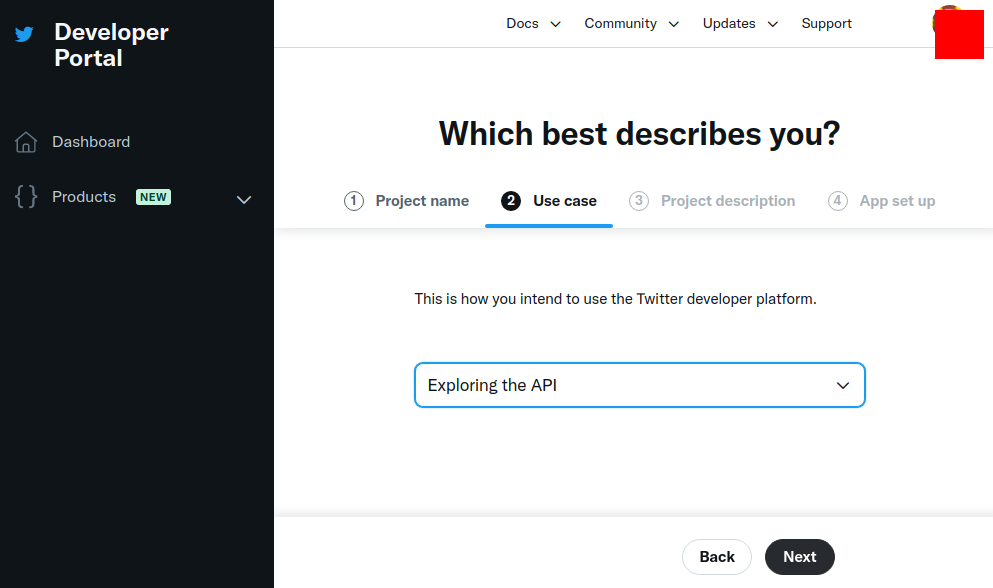Click the 'This is how you intend' description text

coord(616,298)
